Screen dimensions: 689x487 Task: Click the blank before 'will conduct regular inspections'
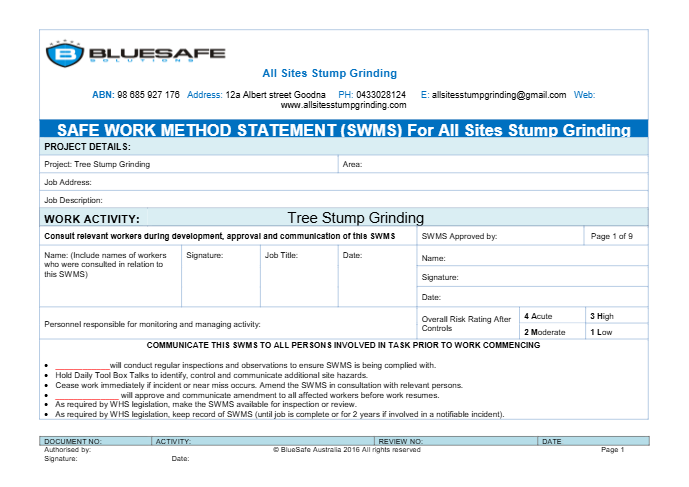pos(82,366)
